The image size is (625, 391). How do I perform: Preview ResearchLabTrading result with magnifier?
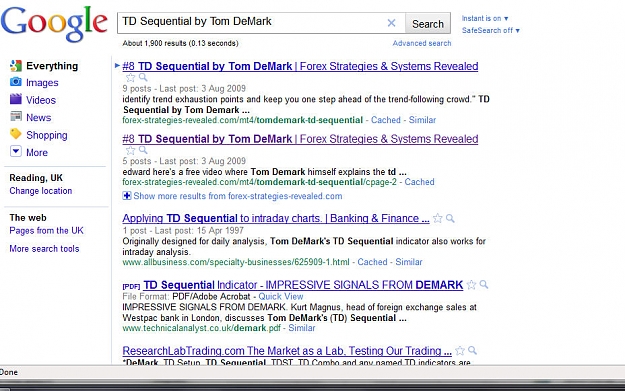(x=472, y=351)
